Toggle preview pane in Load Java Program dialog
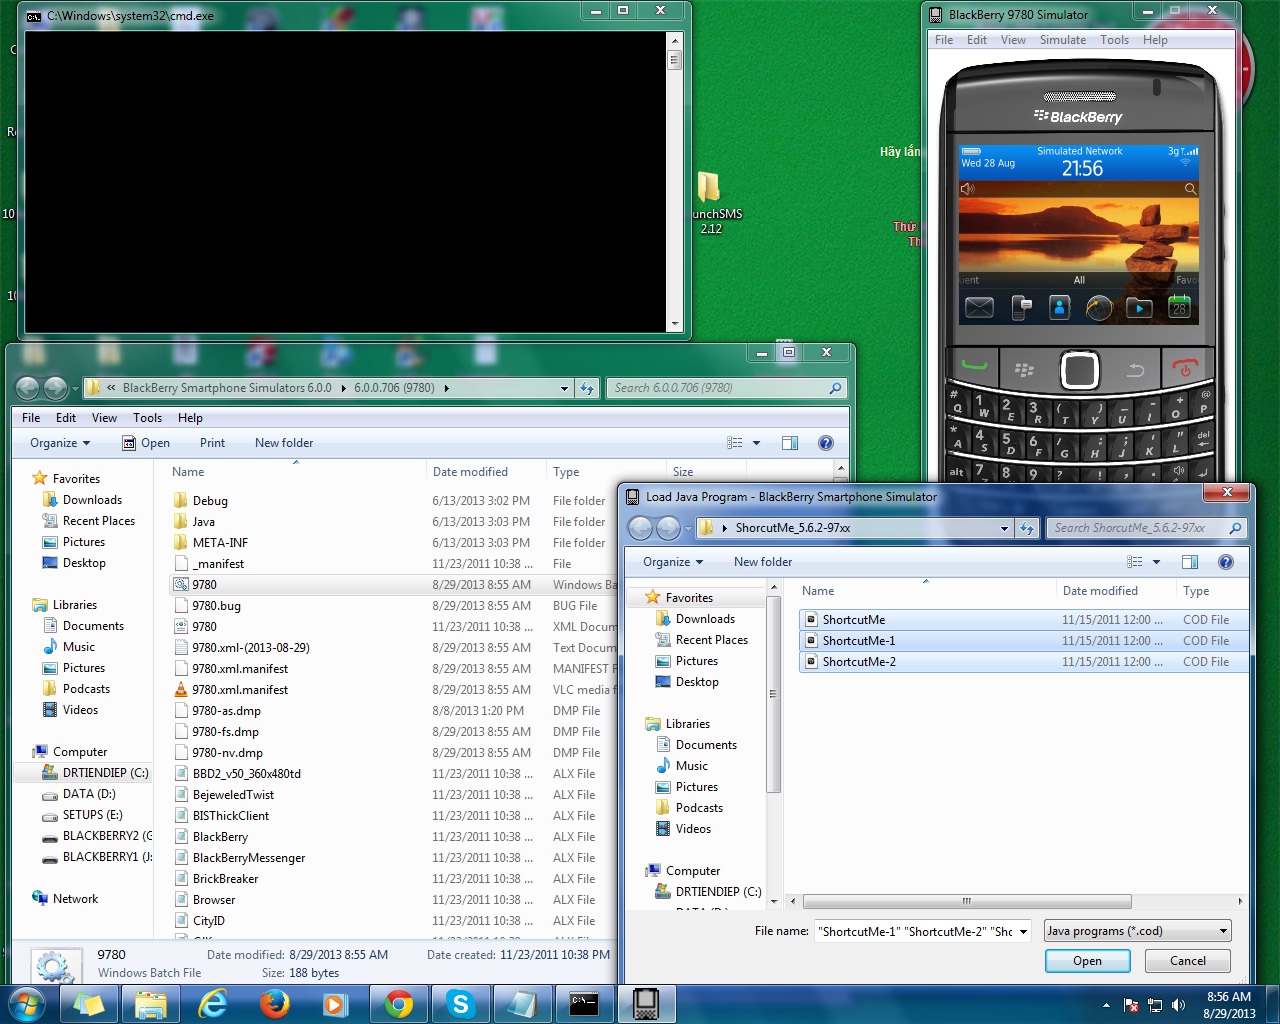The height and width of the screenshot is (1024, 1280). click(1190, 562)
